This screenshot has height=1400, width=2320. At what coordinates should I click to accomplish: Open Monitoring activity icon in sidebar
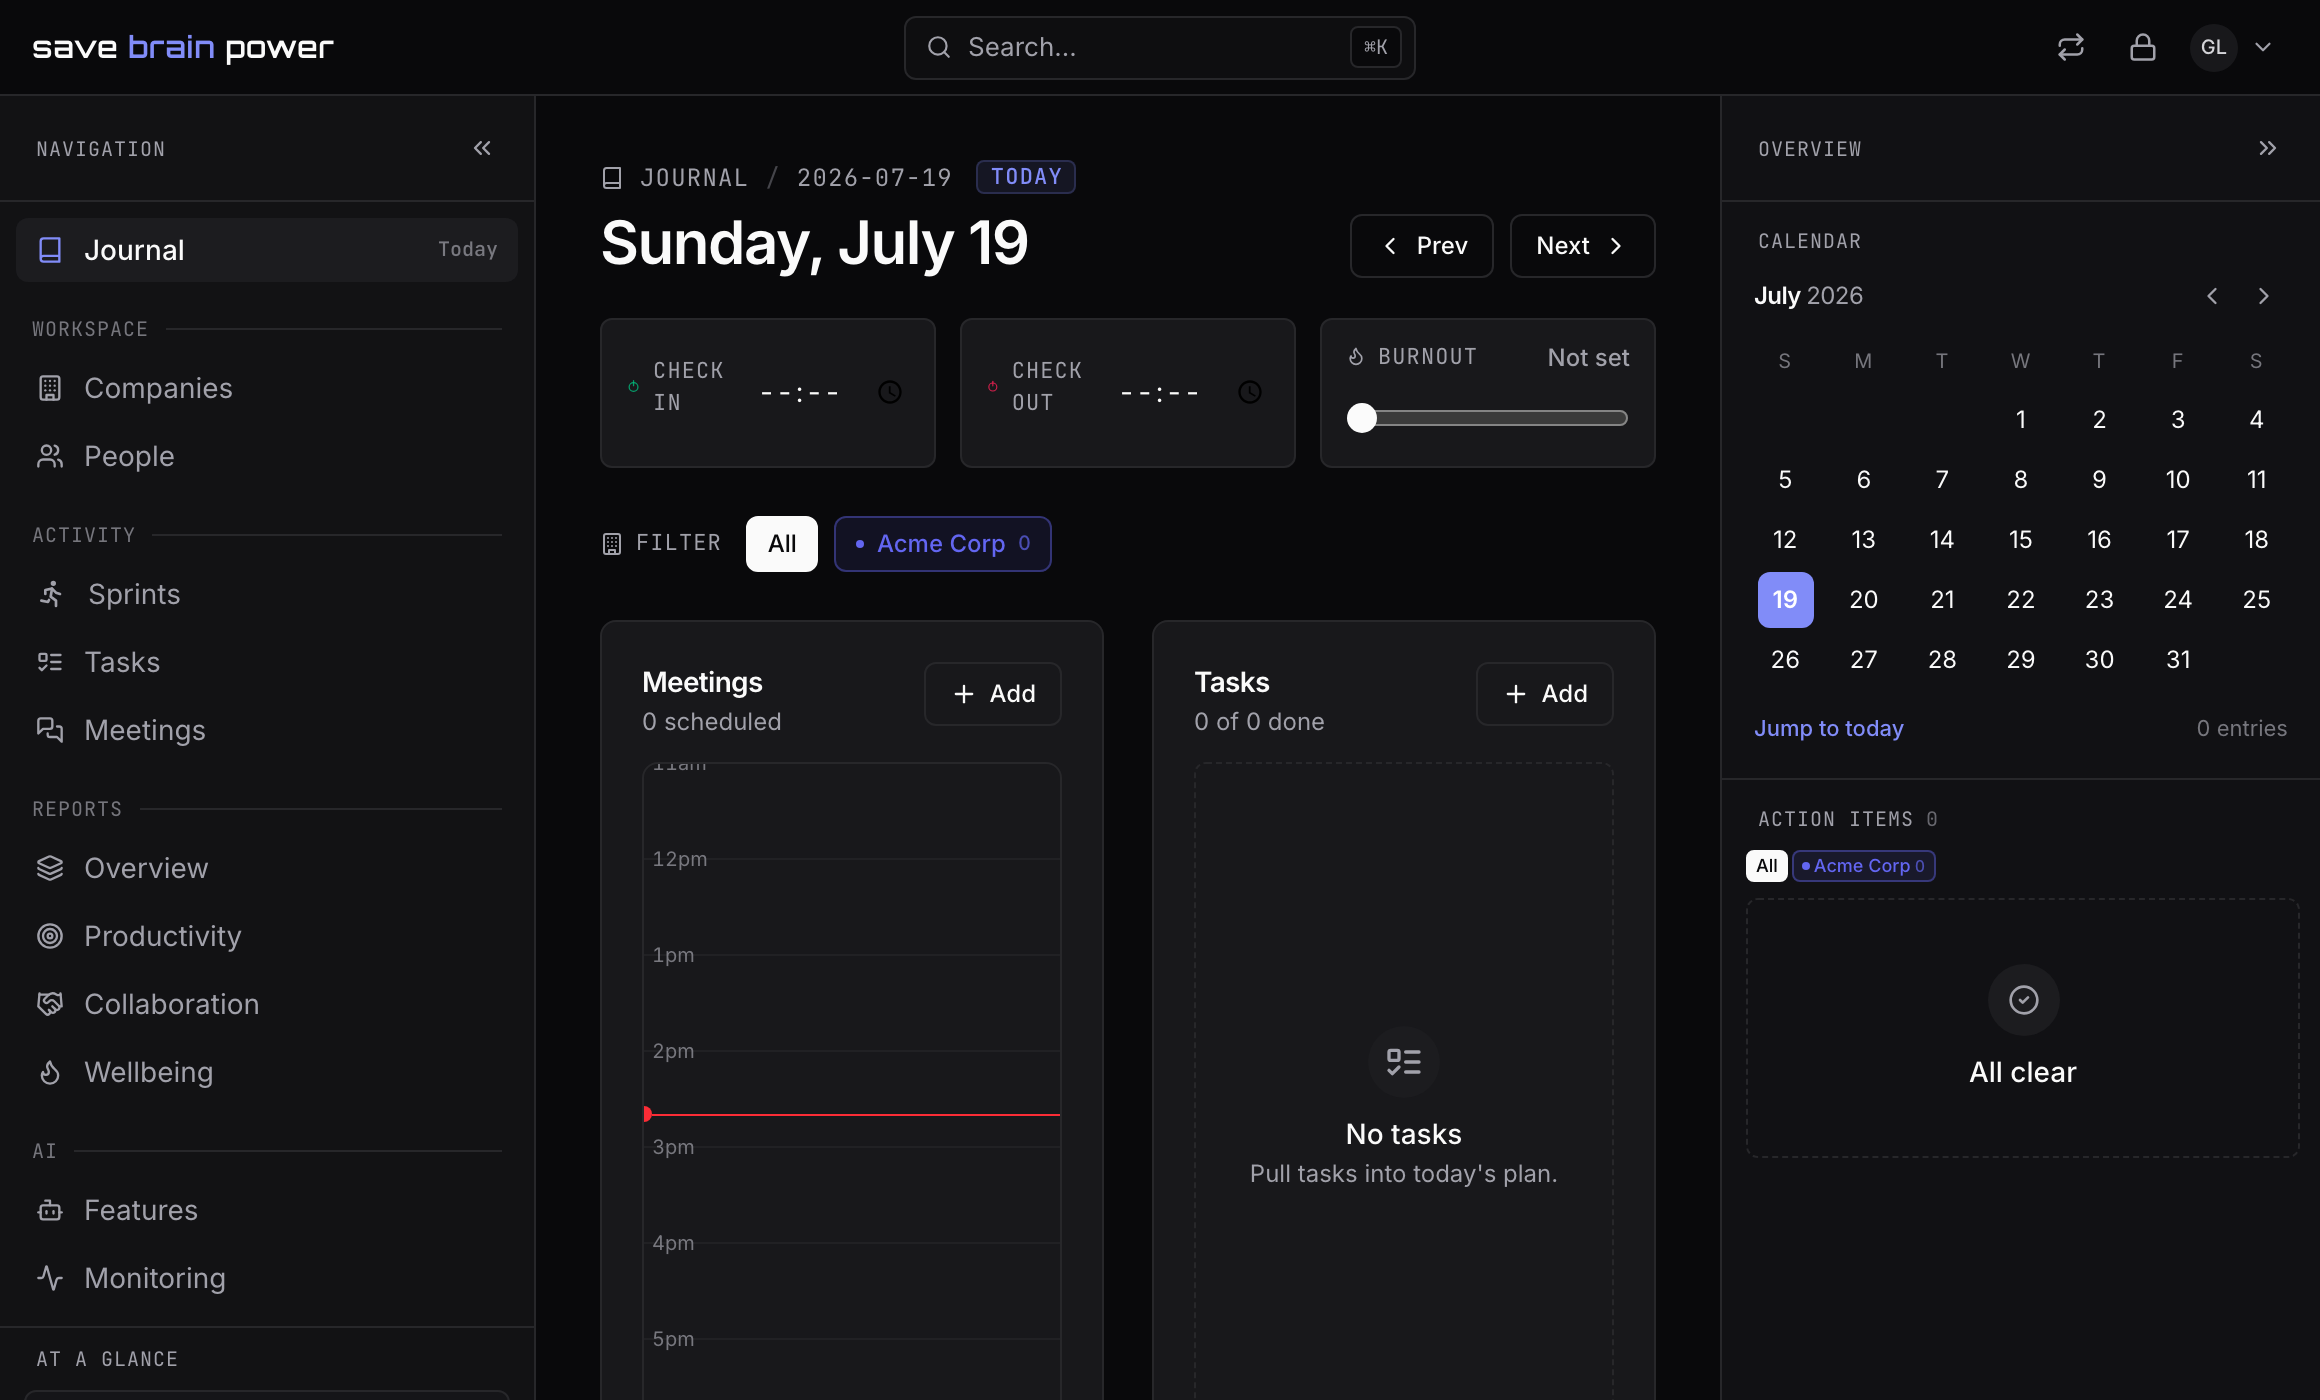(50, 1278)
